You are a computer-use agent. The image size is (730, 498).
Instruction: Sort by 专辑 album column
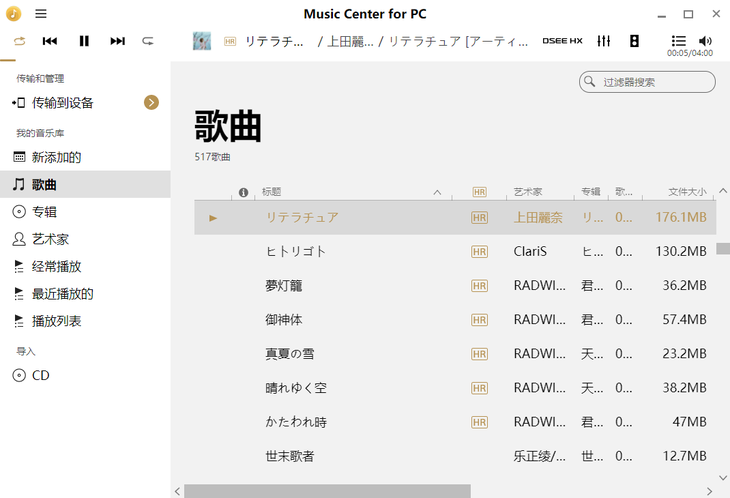(591, 192)
